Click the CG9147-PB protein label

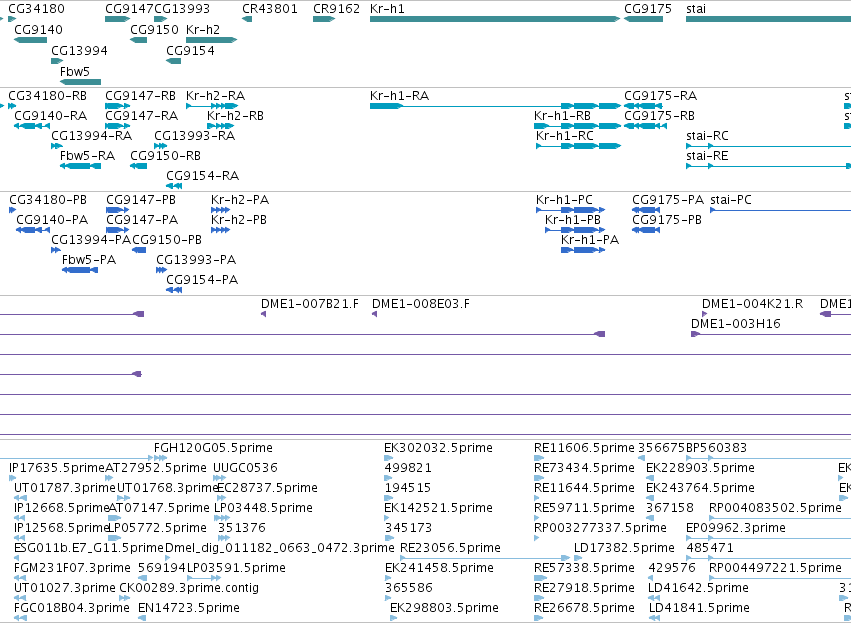[x=141, y=200]
